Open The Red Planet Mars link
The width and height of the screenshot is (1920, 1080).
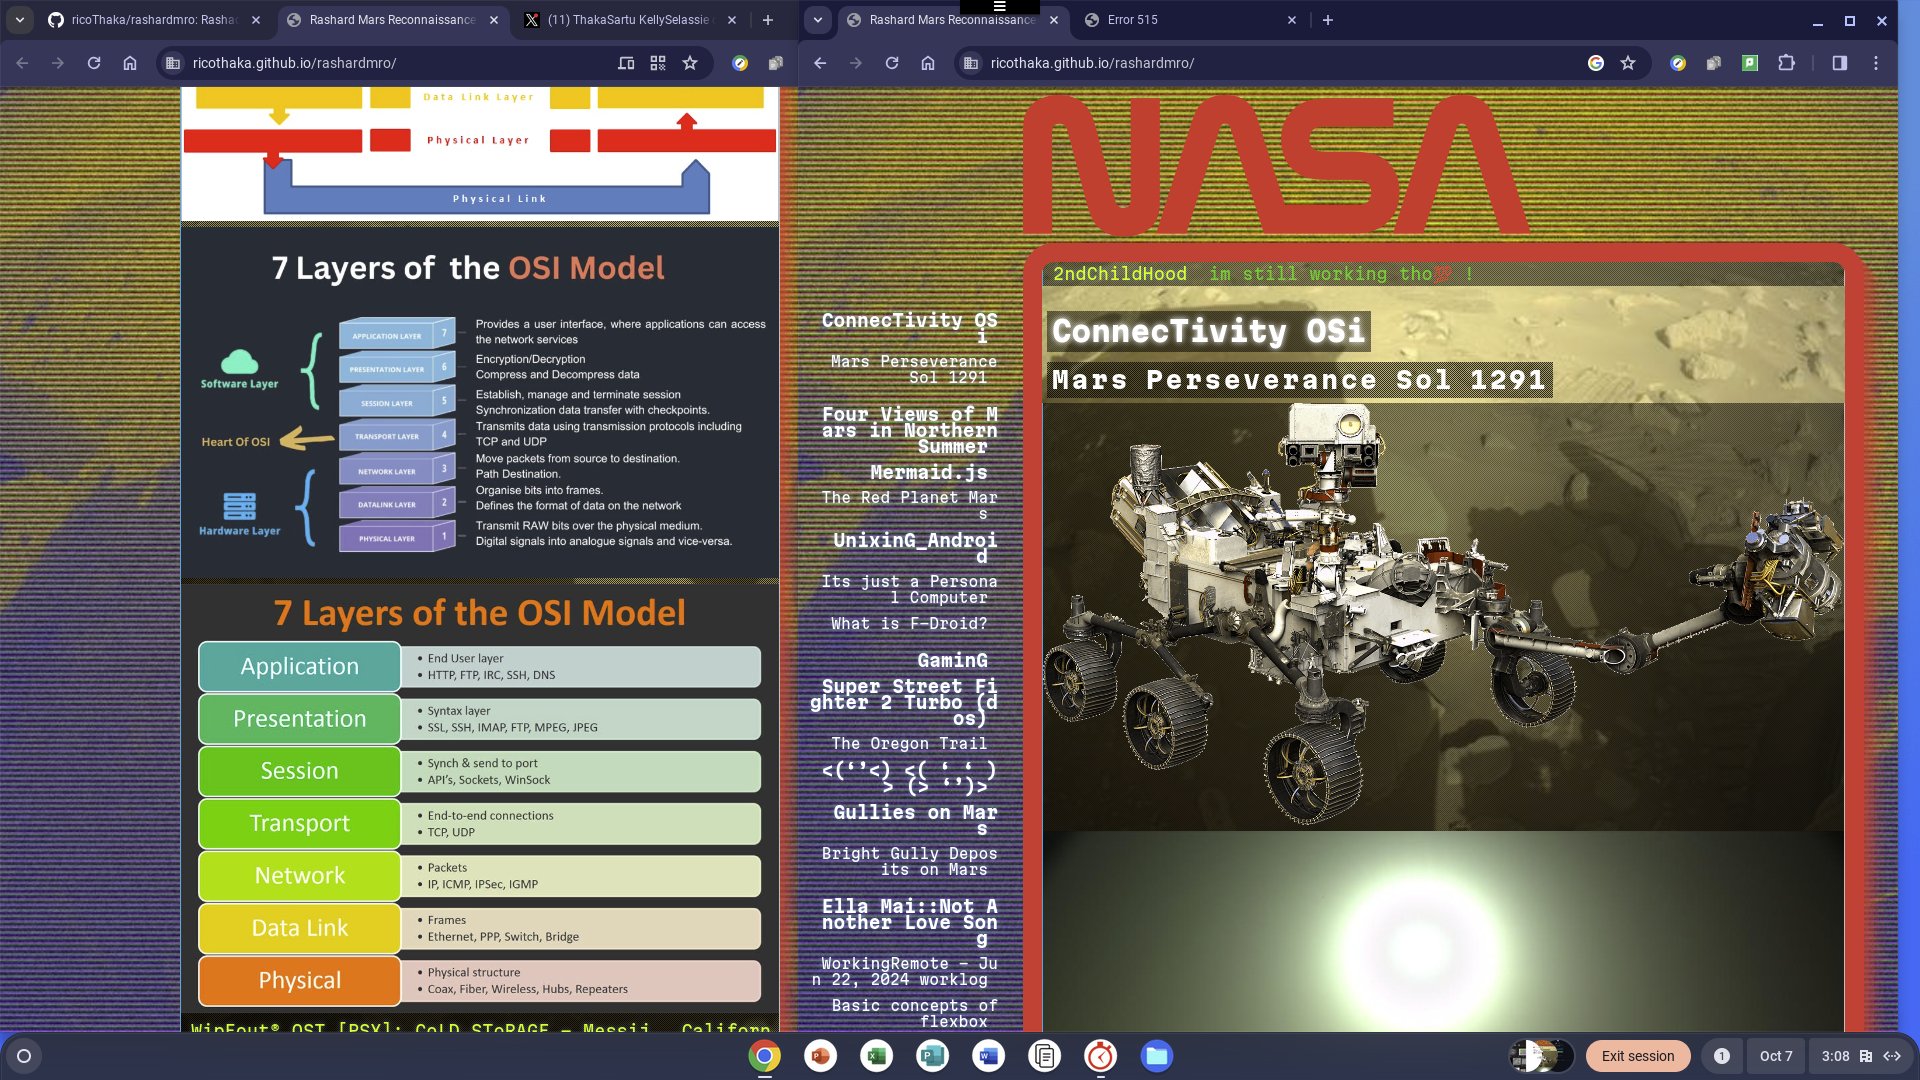[x=909, y=505]
